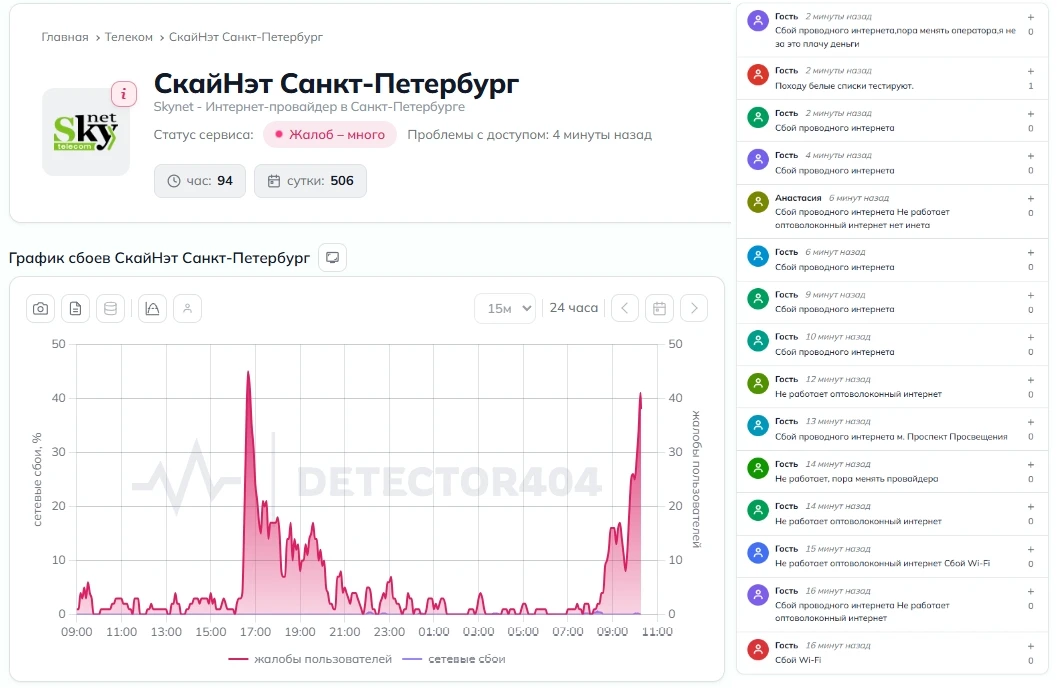The height and width of the screenshot is (691, 1059).
Task: Click the user icon in chart toolbar
Action: click(188, 309)
